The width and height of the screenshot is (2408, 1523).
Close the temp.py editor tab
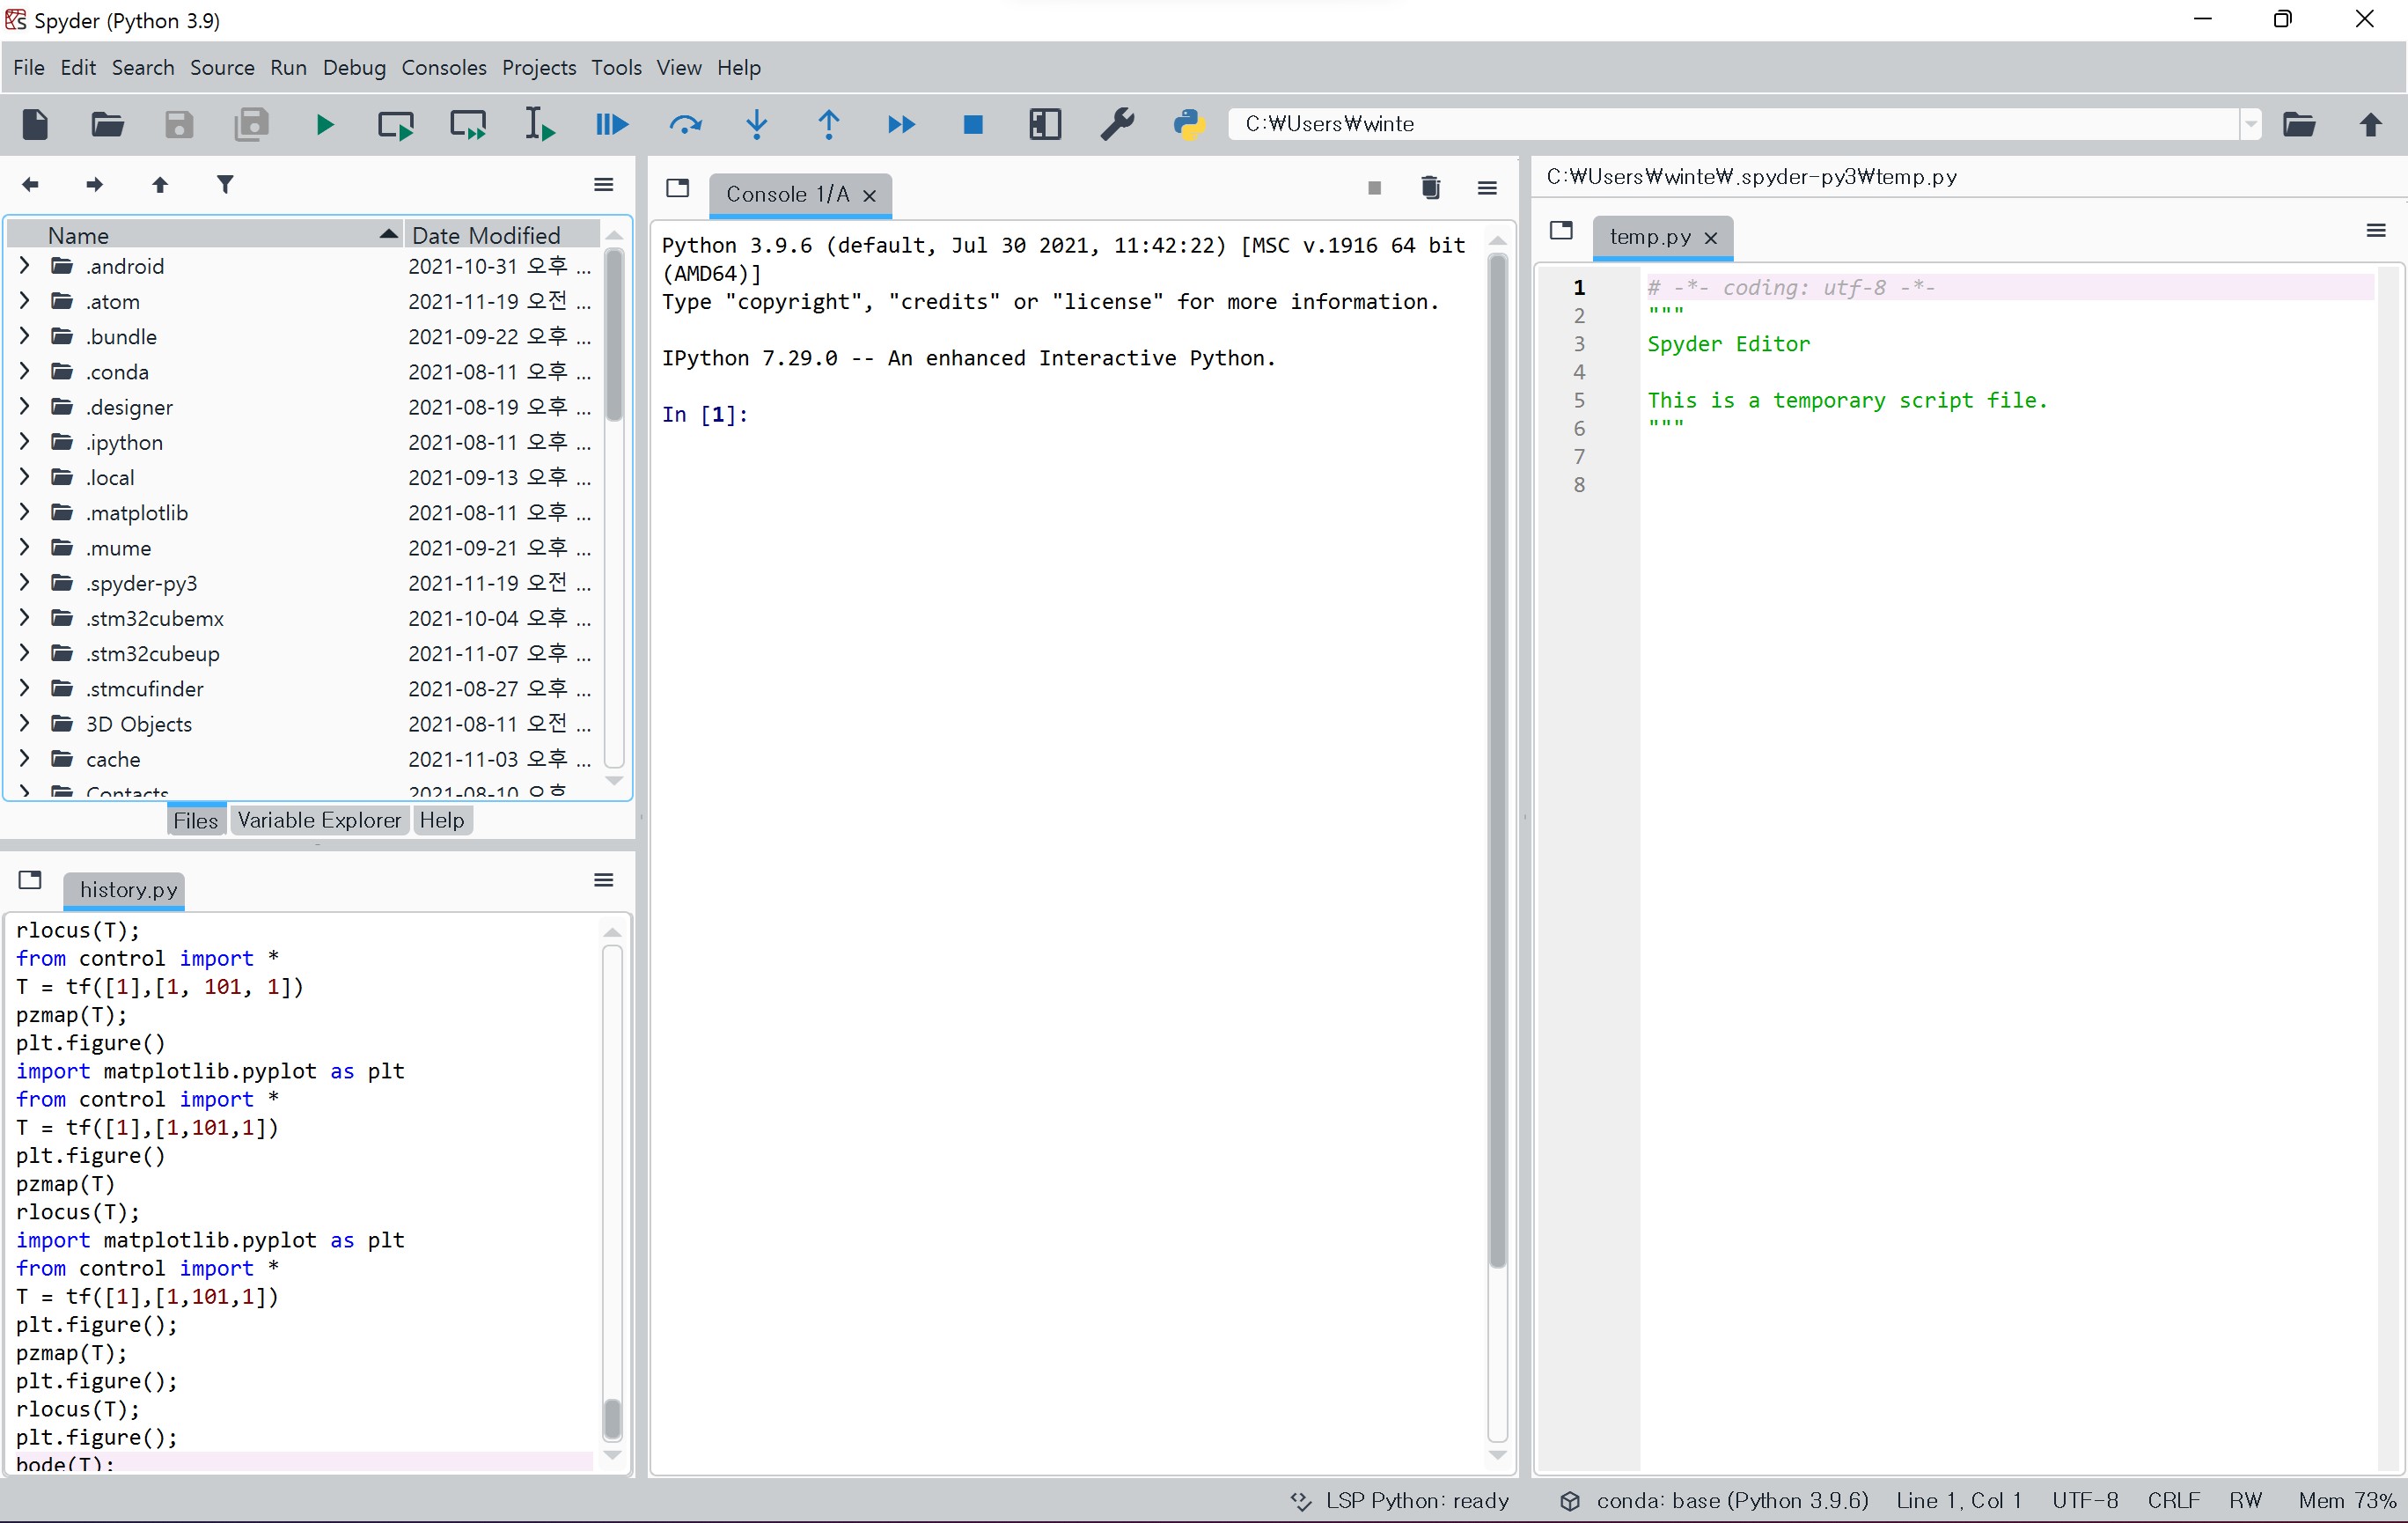point(1711,238)
